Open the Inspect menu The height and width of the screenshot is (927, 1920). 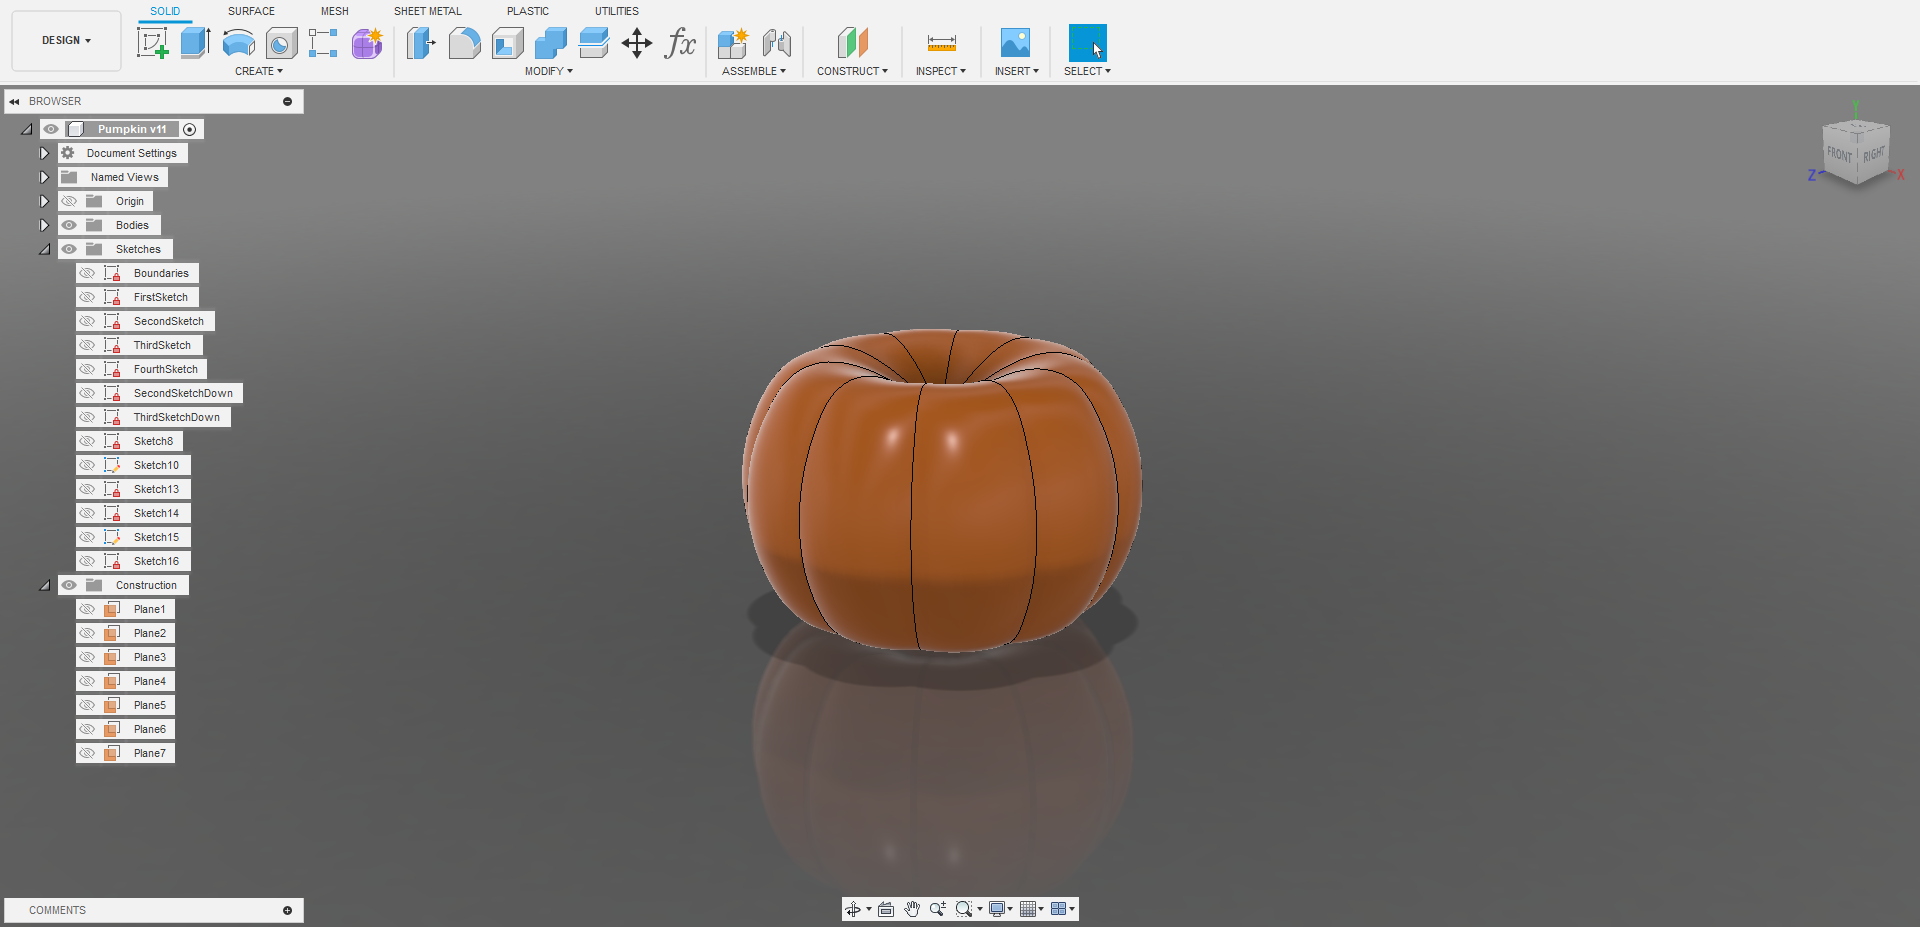pos(941,71)
